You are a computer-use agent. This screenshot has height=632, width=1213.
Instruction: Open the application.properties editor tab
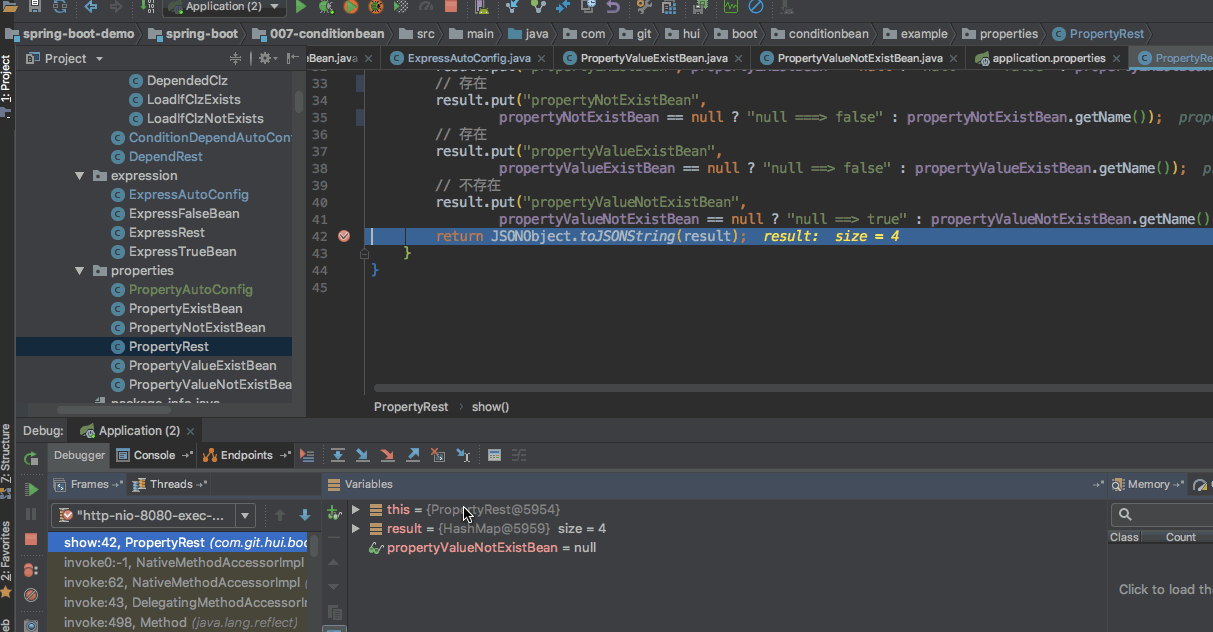(x=1046, y=58)
